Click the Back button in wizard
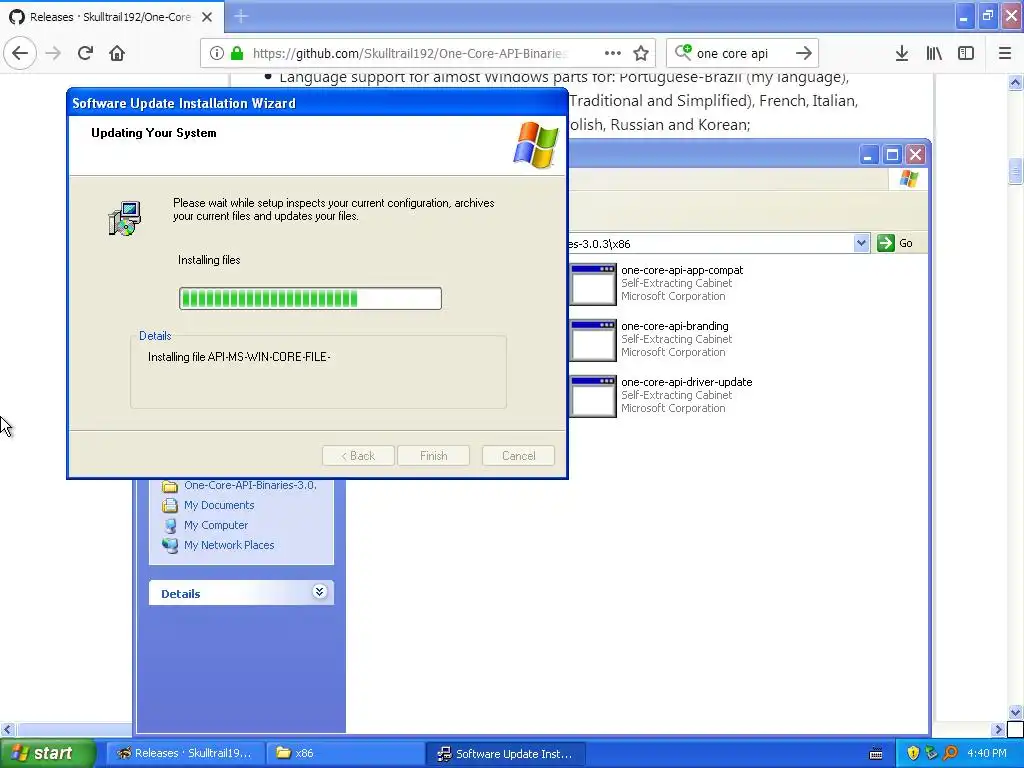1024x768 pixels. coord(358,456)
